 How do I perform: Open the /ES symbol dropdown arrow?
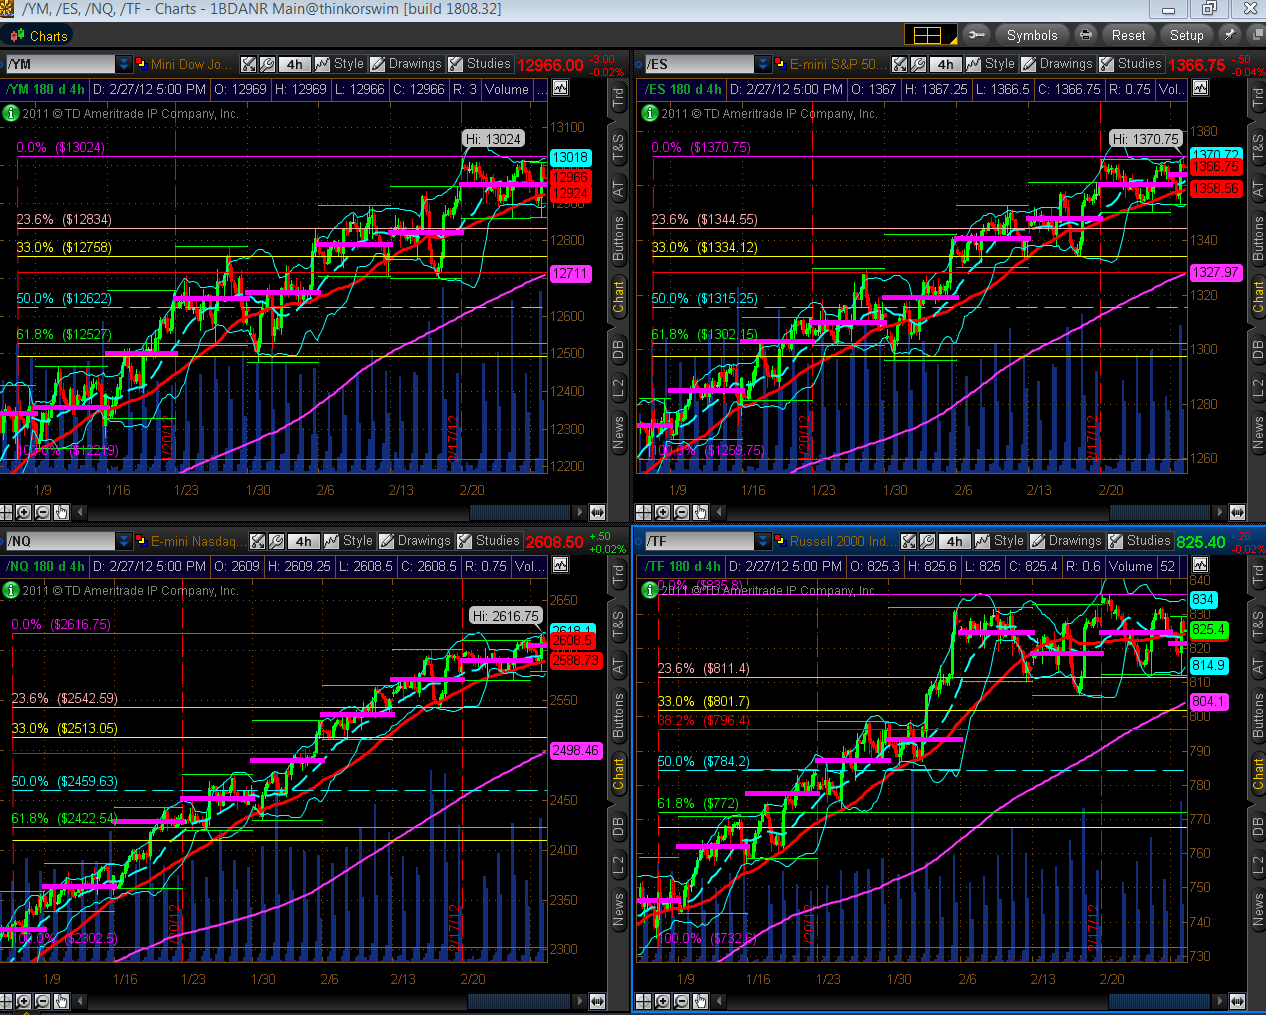763,64
